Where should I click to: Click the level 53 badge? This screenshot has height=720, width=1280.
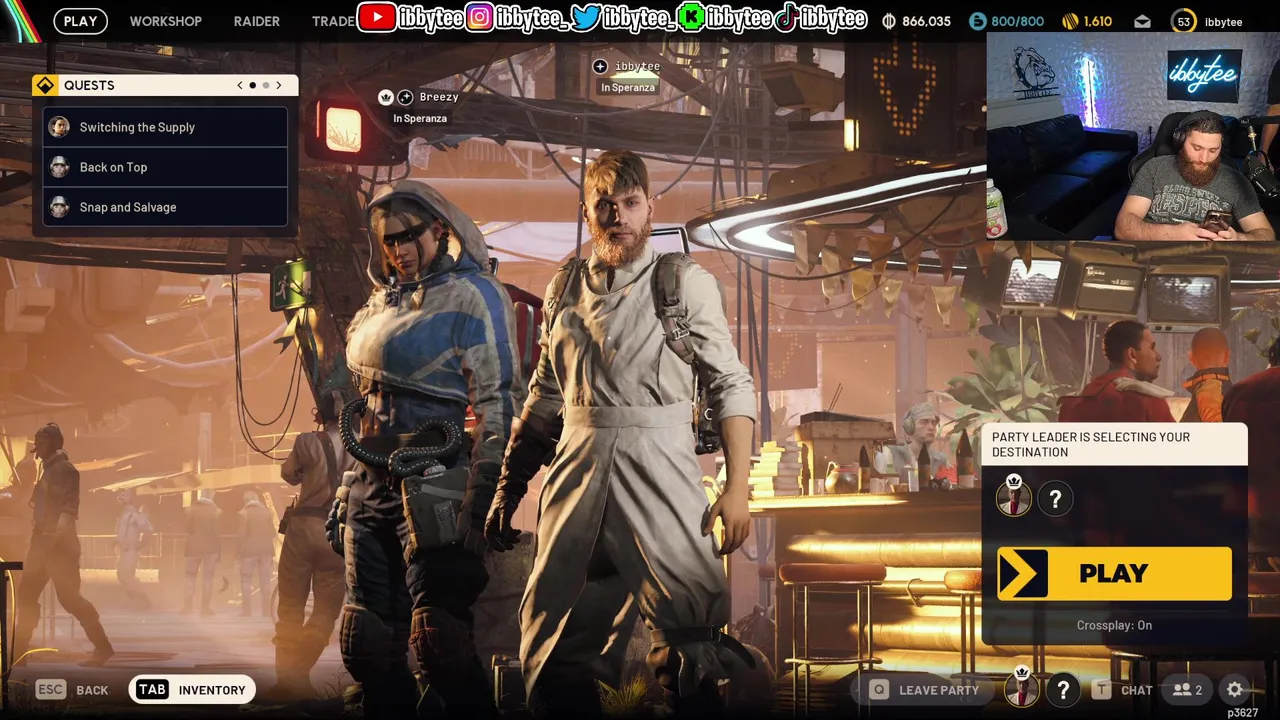(x=1184, y=21)
